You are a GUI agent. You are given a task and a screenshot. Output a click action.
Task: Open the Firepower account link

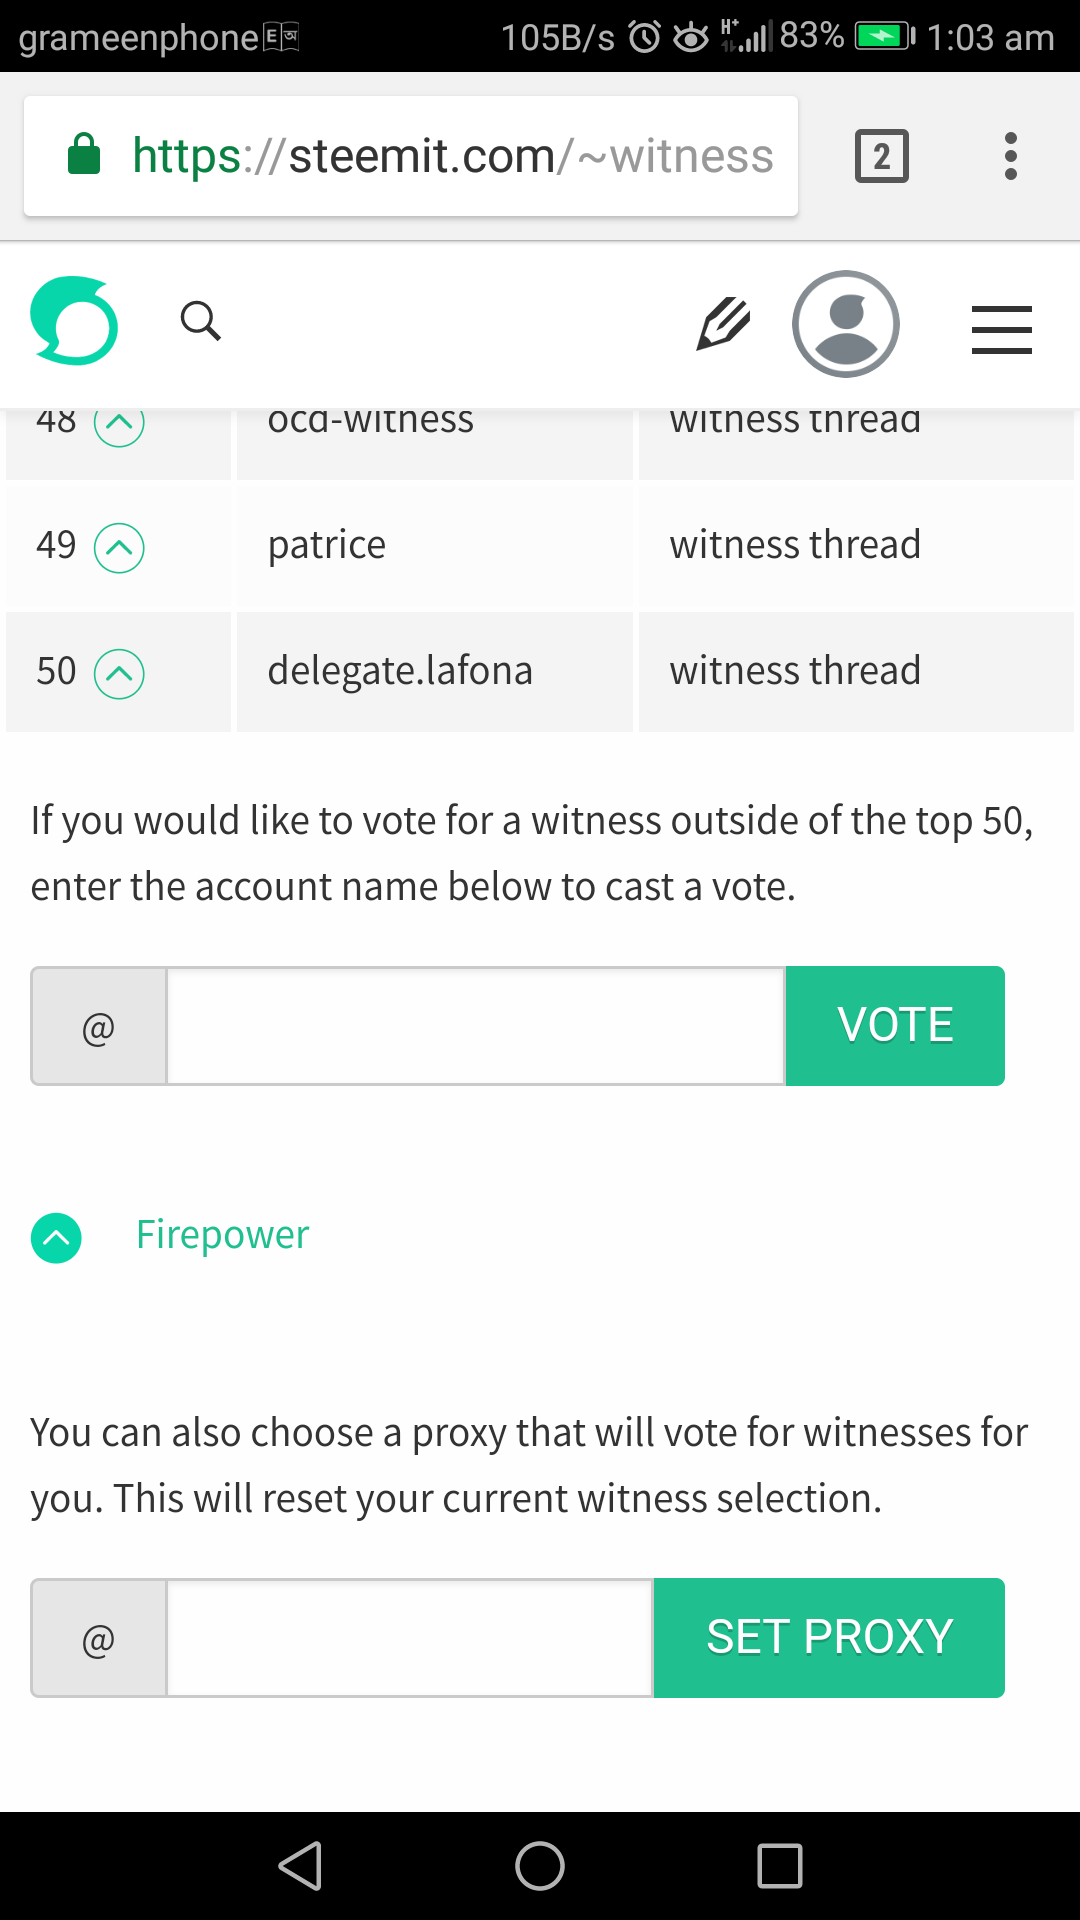[222, 1235]
